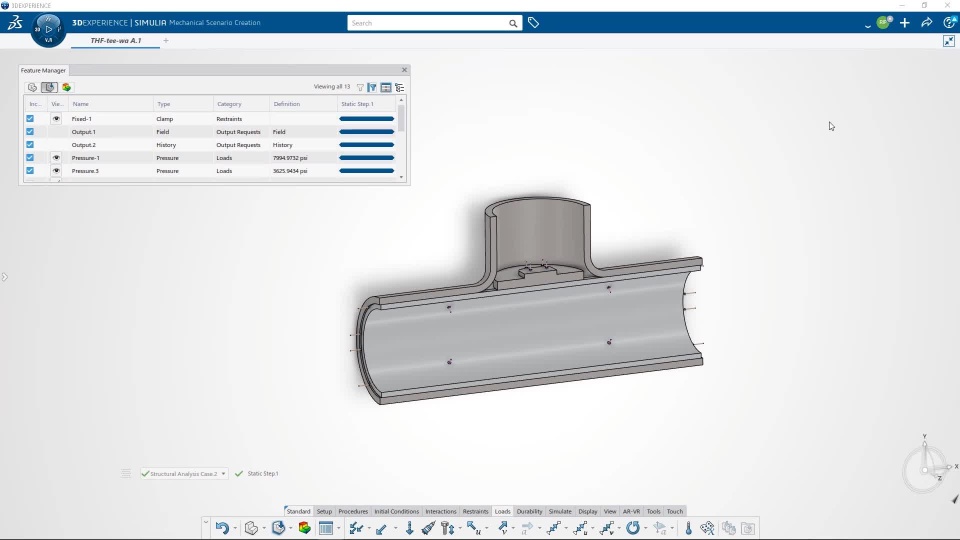Click the funnel filter outline icon in Feature Manager
Image resolution: width=960 pixels, height=540 pixels.
pos(360,88)
